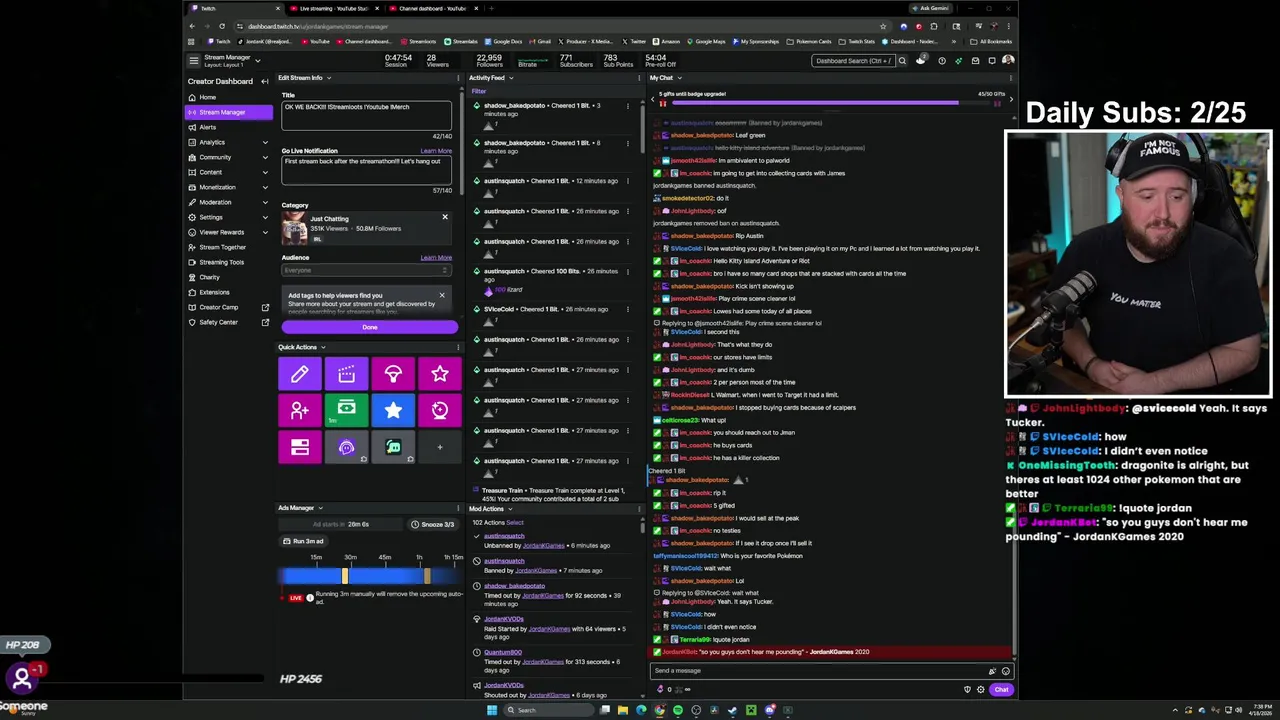Click the clock rewind quick action tile
This screenshot has width=1280, height=720.
[440, 410]
